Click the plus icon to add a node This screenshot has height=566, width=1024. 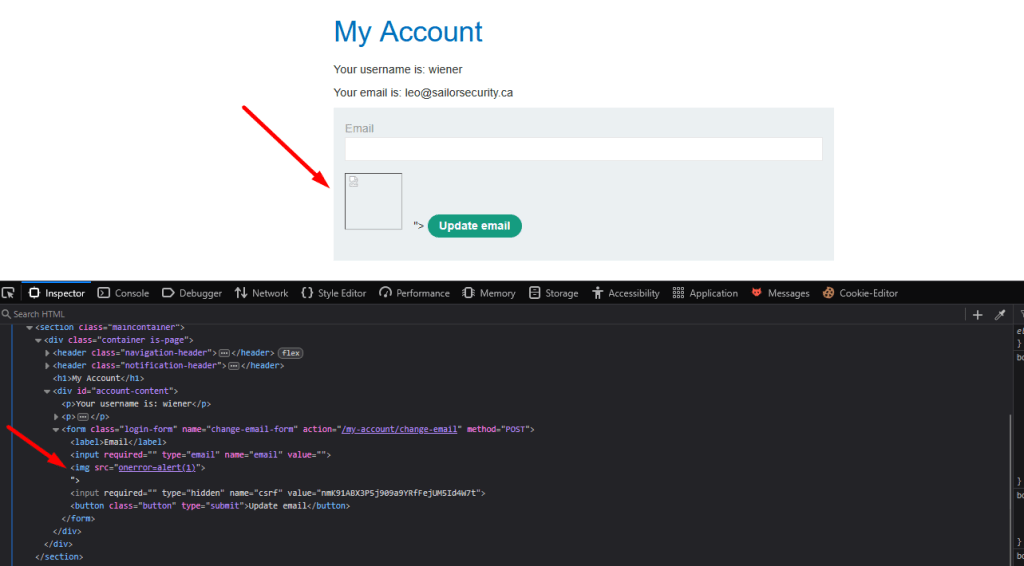pos(978,314)
